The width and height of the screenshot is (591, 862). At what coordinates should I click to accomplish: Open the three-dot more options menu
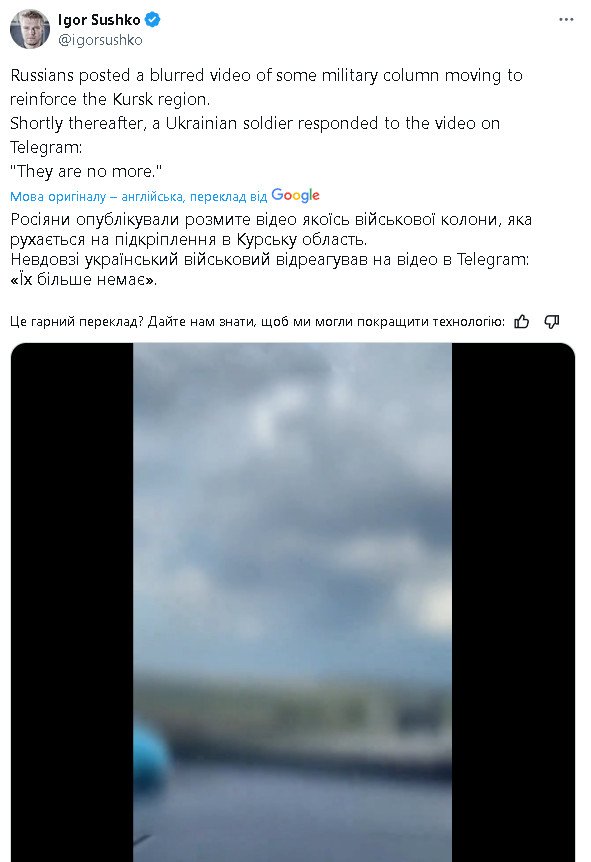pyautogui.click(x=566, y=20)
